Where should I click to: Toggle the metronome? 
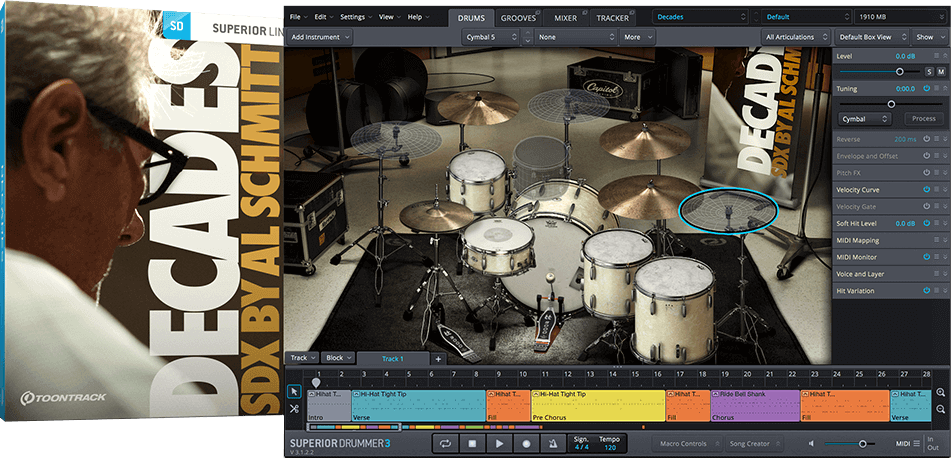coord(553,443)
